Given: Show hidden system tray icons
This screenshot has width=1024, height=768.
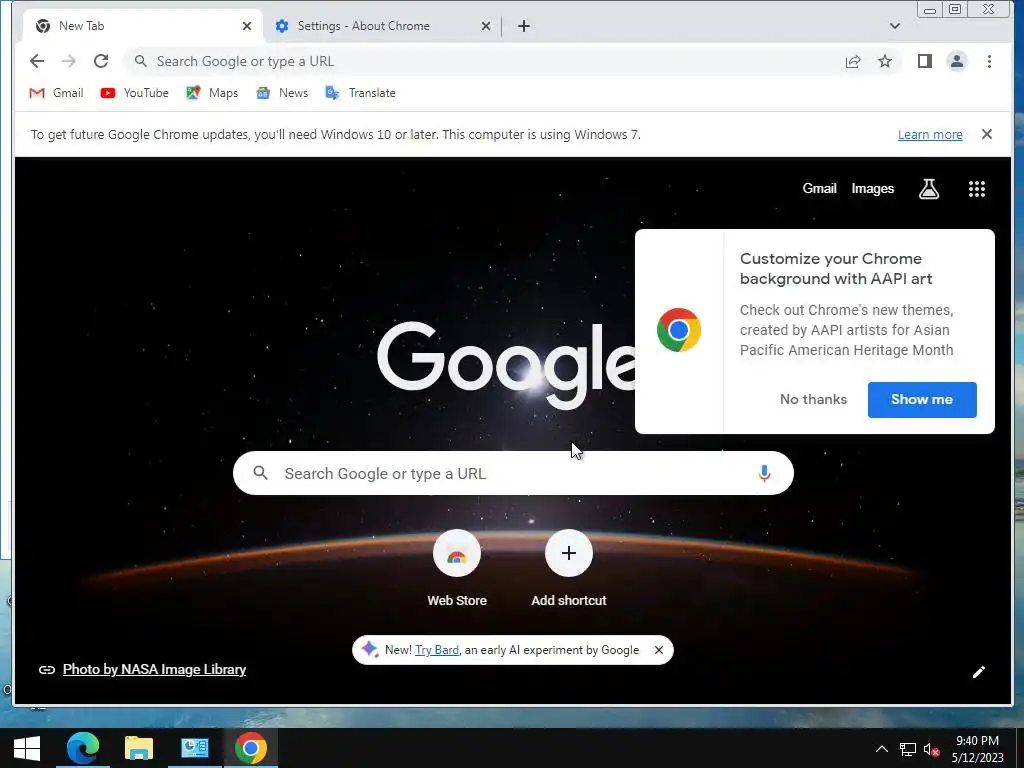Looking at the screenshot, I should [882, 749].
